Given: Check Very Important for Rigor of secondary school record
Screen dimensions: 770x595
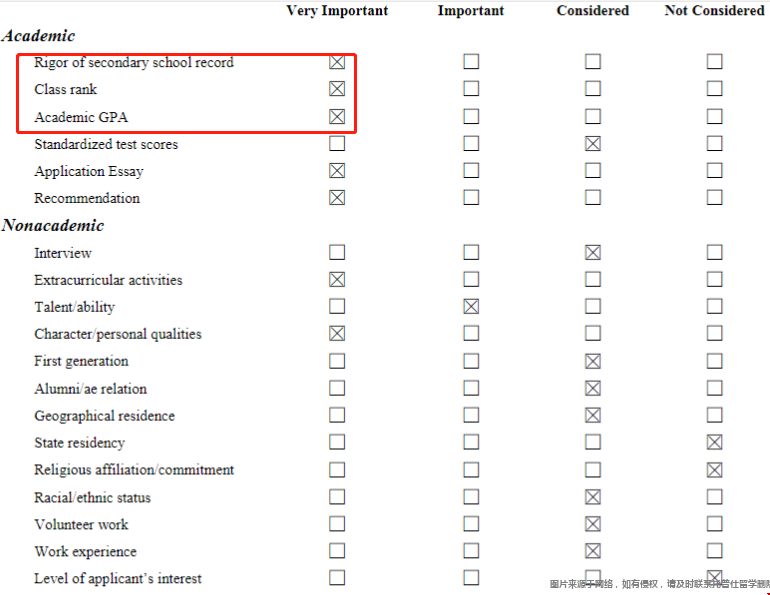Looking at the screenshot, I should [337, 62].
